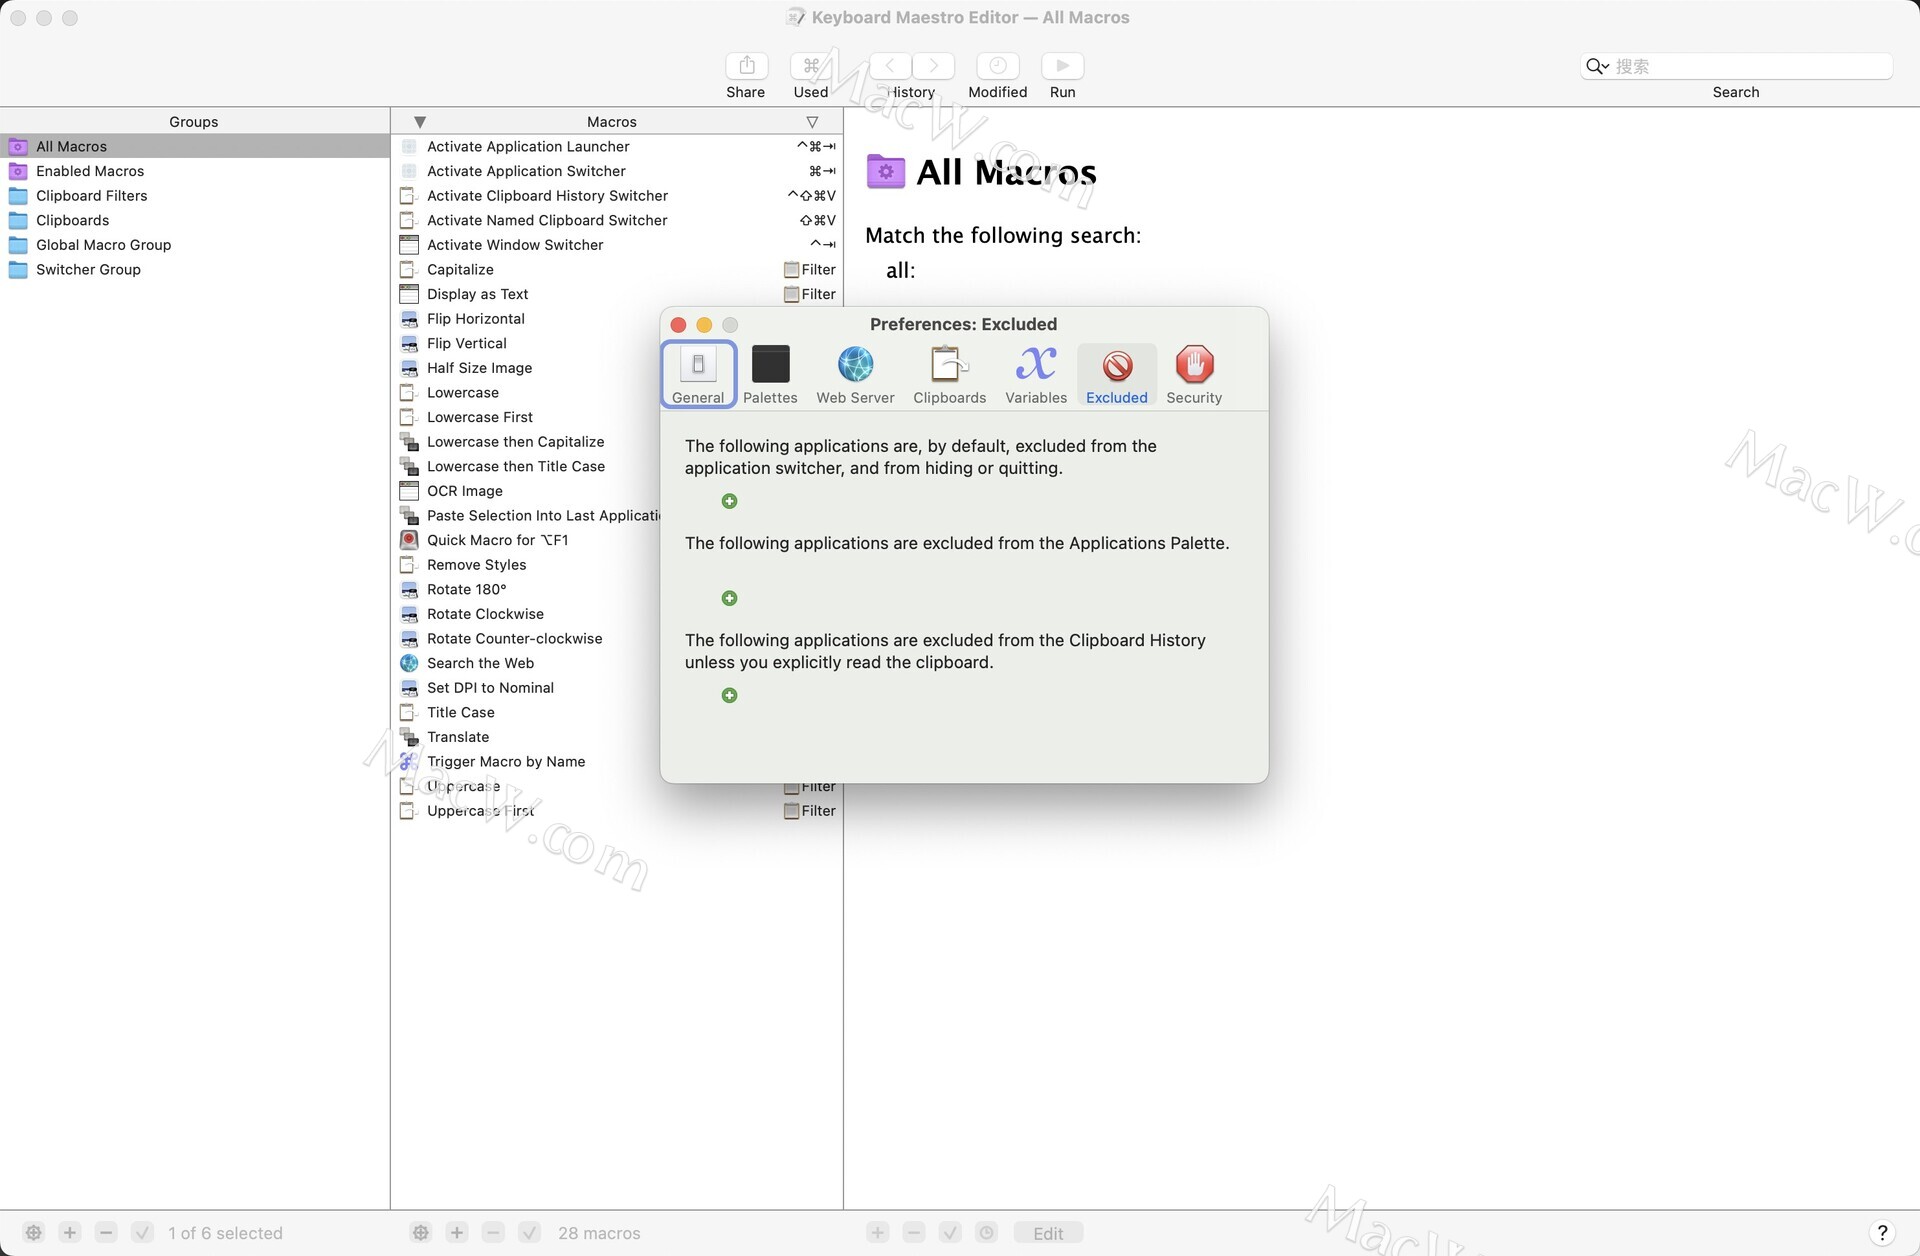The image size is (1920, 1256).
Task: Open the Variables preferences tab
Action: [1036, 374]
